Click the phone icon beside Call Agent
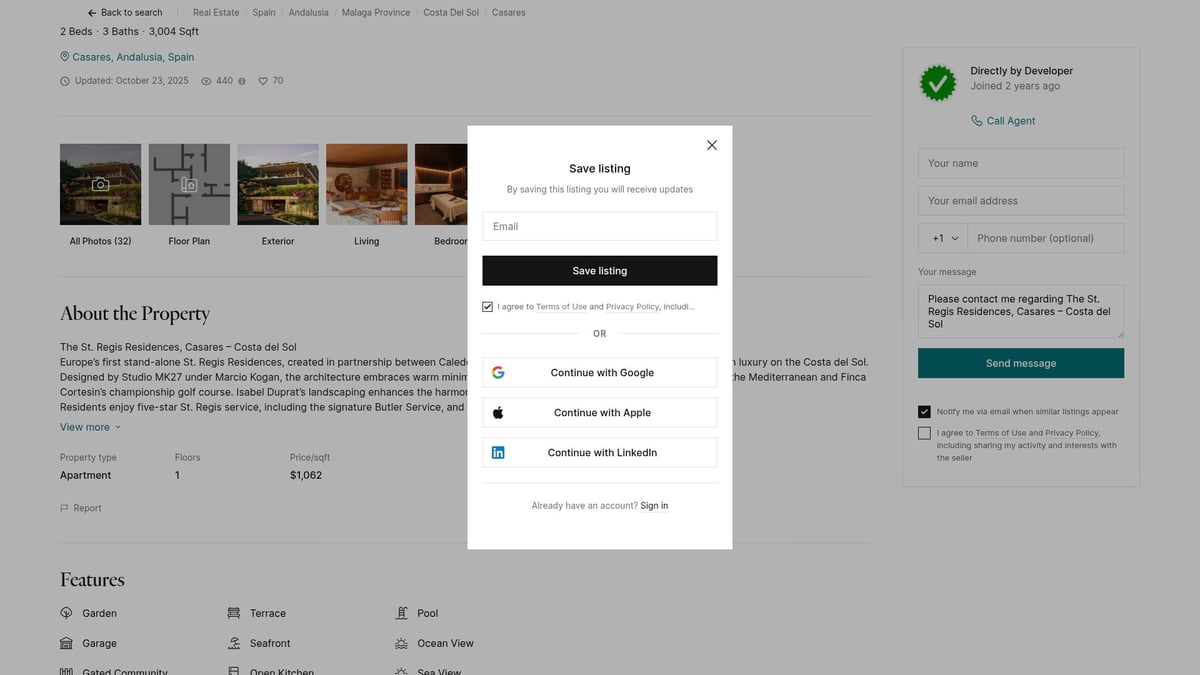Viewport: 1200px width, 675px height. (x=976, y=121)
